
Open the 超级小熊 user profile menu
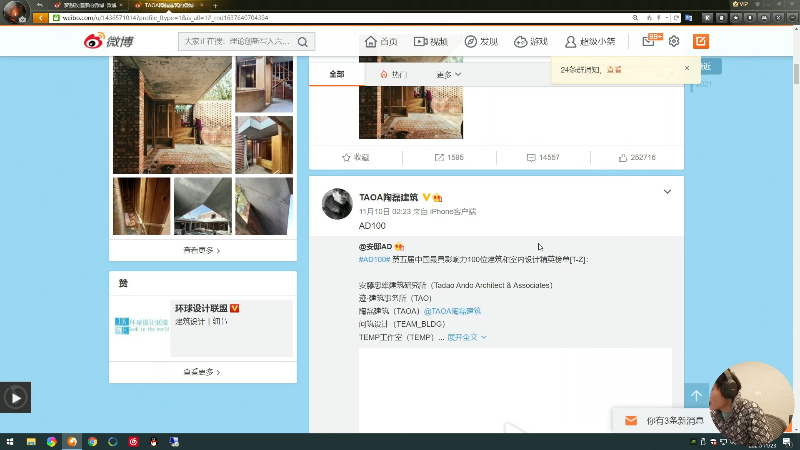pyautogui.click(x=590, y=41)
